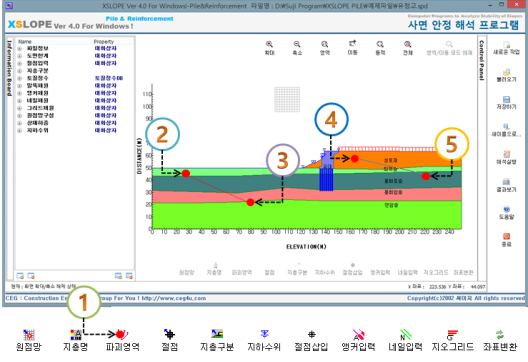Save the project with 저장하기
528x362 pixels.
point(506,99)
